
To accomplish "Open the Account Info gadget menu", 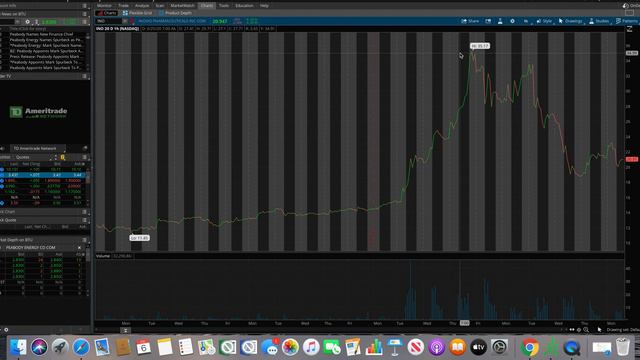I will [x=84, y=6].
